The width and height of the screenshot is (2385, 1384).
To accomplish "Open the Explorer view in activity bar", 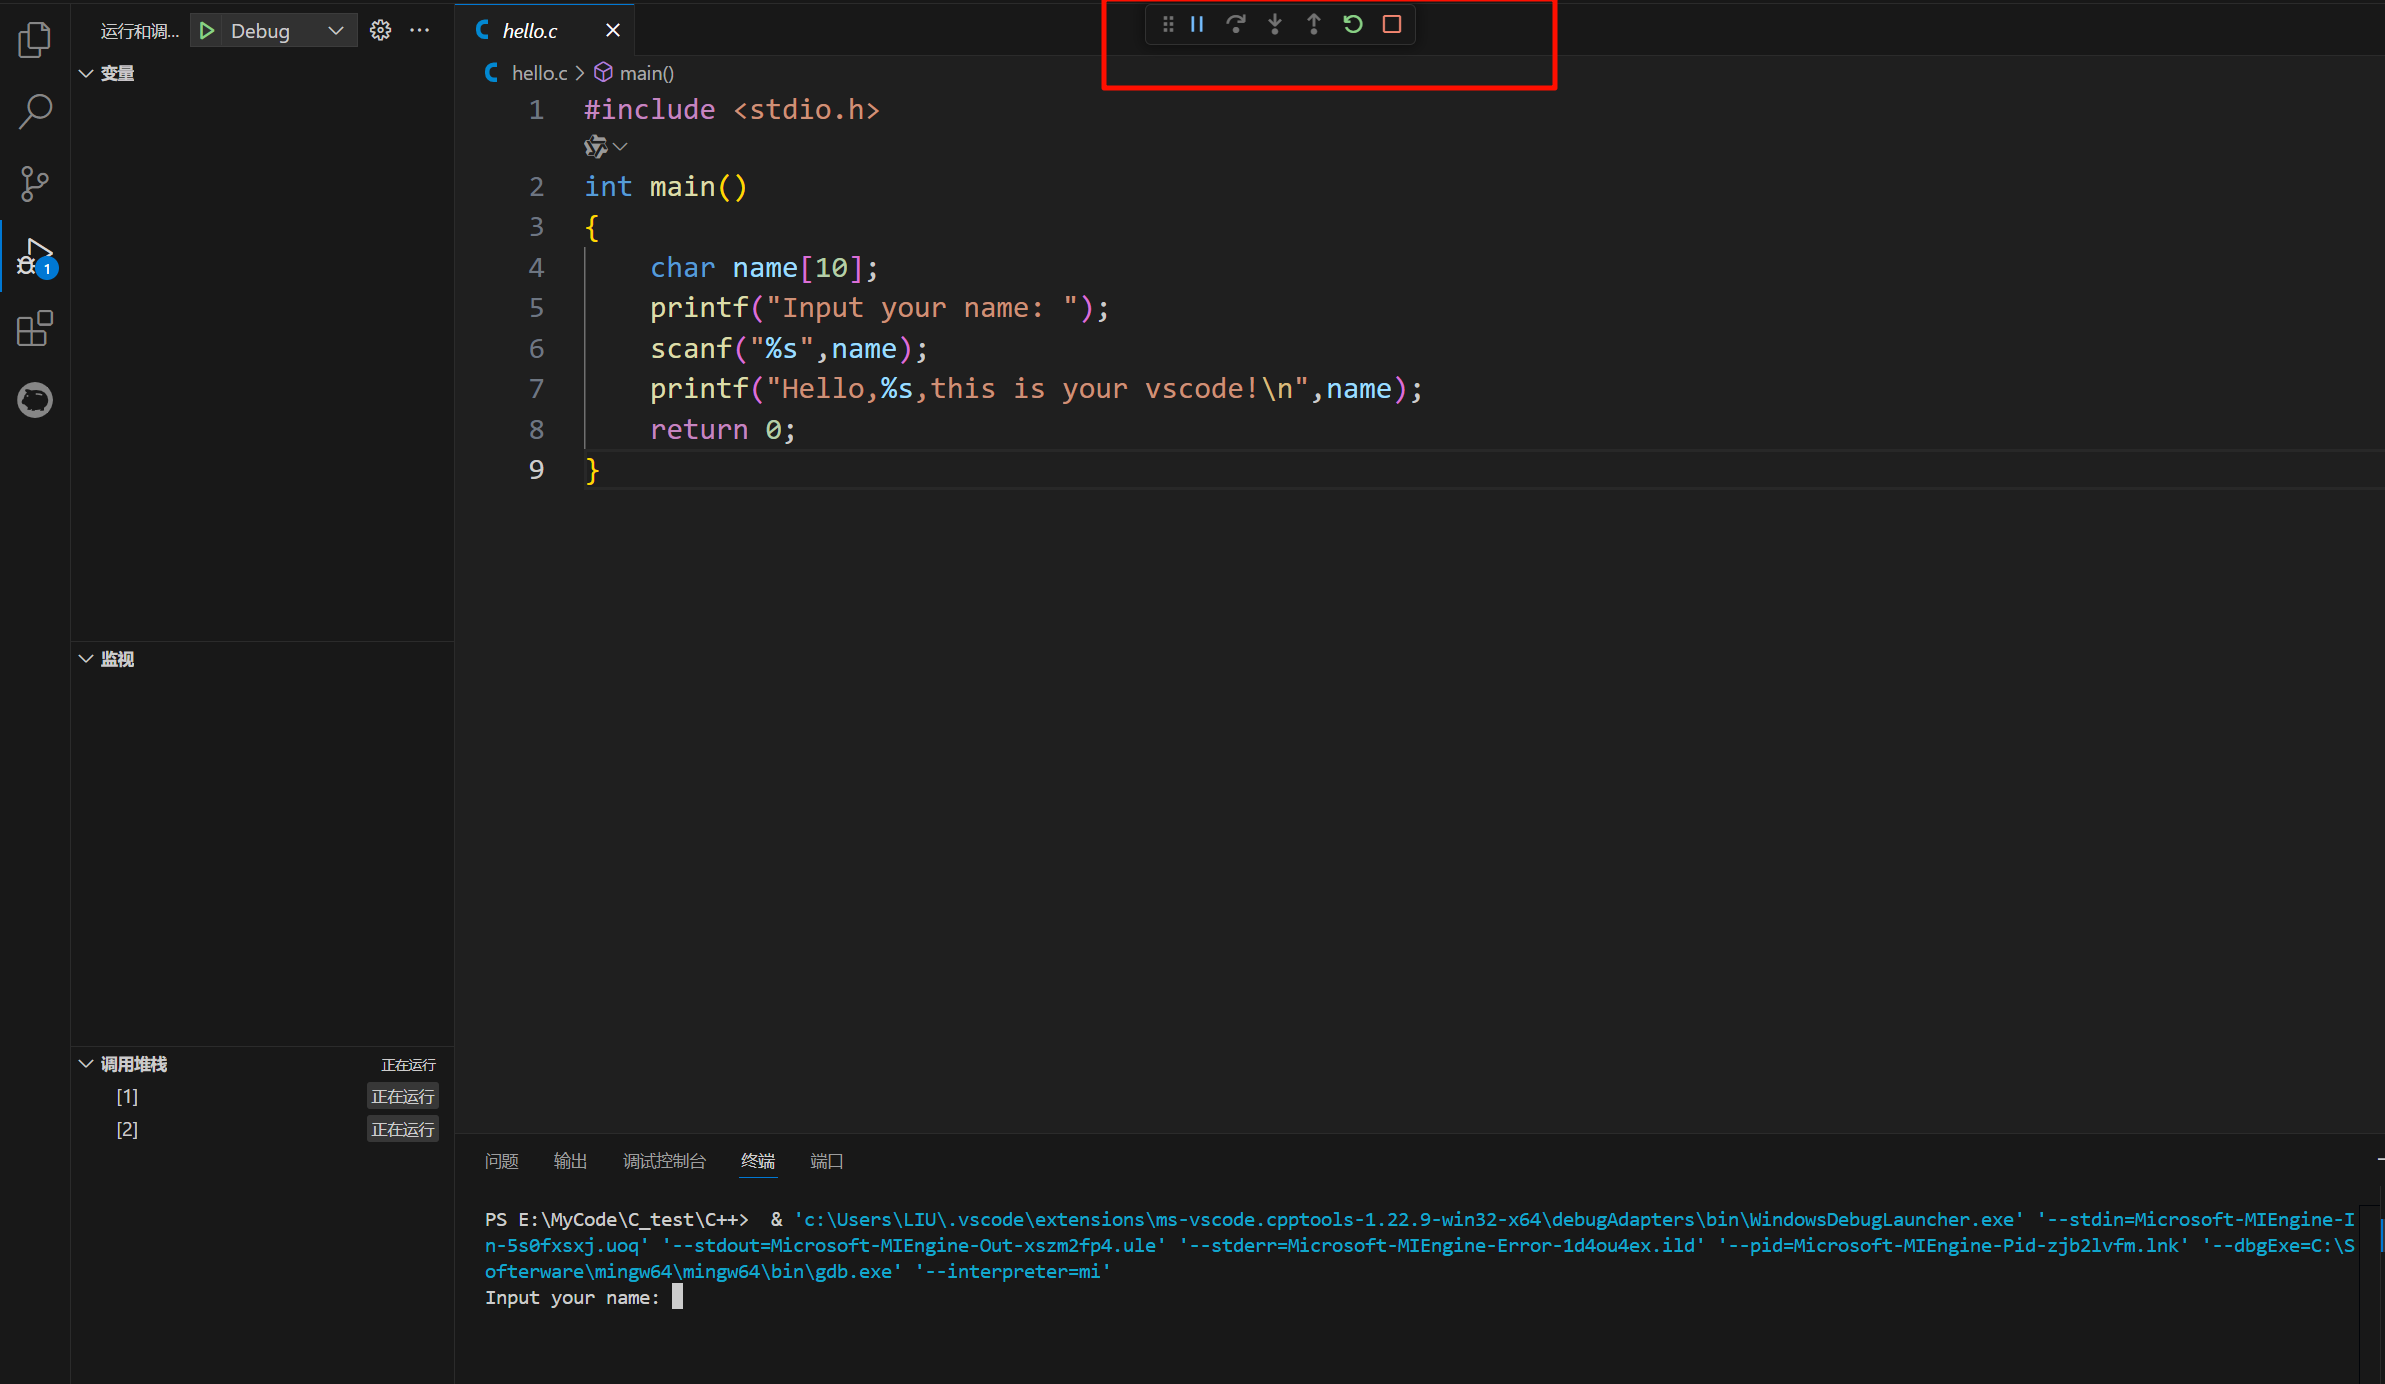I will [x=35, y=40].
